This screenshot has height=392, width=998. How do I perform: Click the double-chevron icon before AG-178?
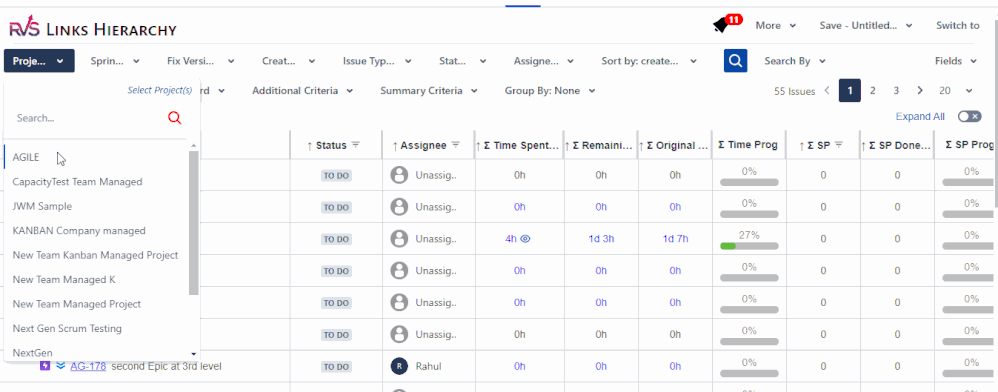(60, 366)
